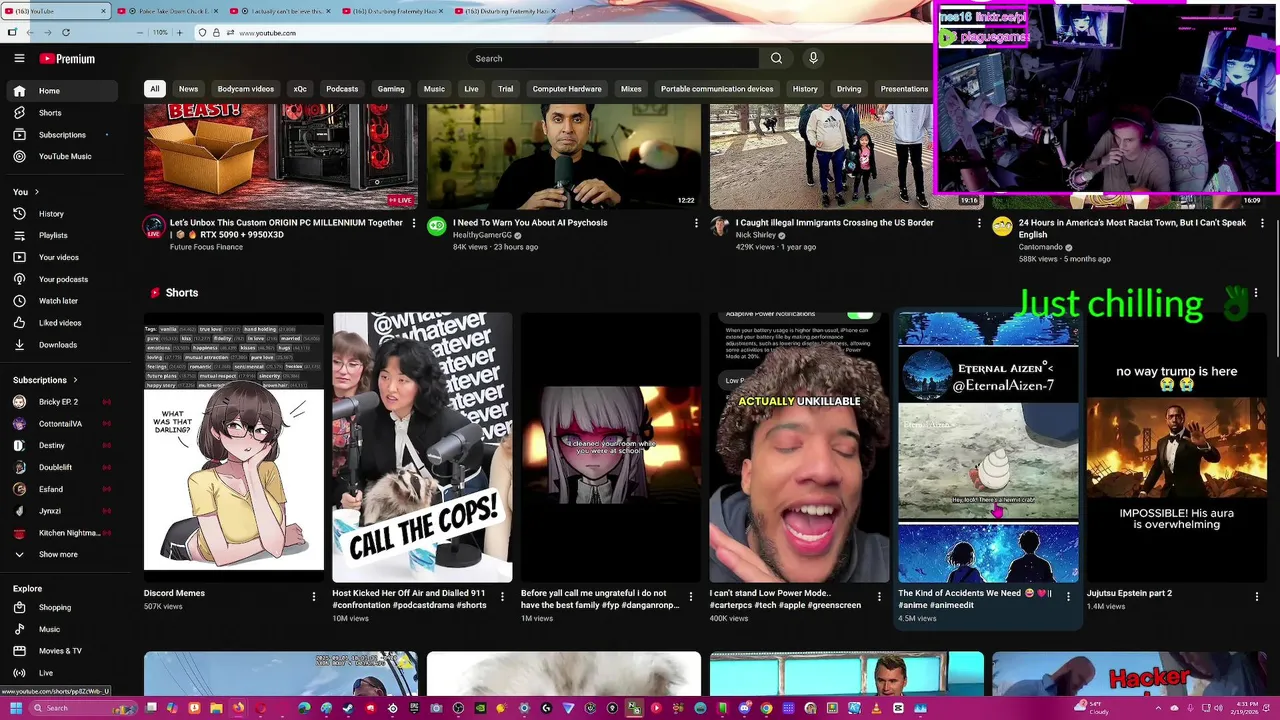Open options for AI Psychosis video
The width and height of the screenshot is (1280, 720).
point(696,223)
